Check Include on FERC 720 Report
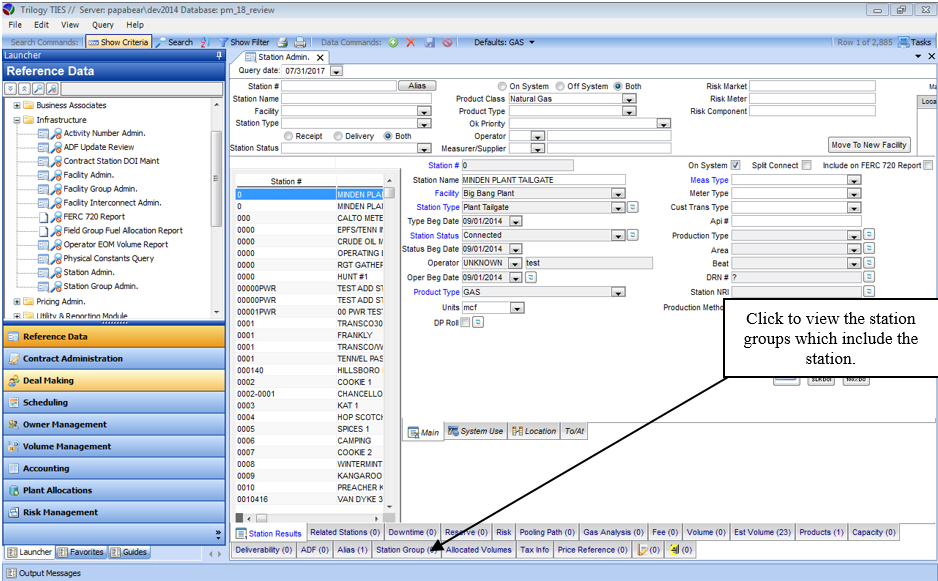This screenshot has width=938, height=581. click(x=928, y=165)
